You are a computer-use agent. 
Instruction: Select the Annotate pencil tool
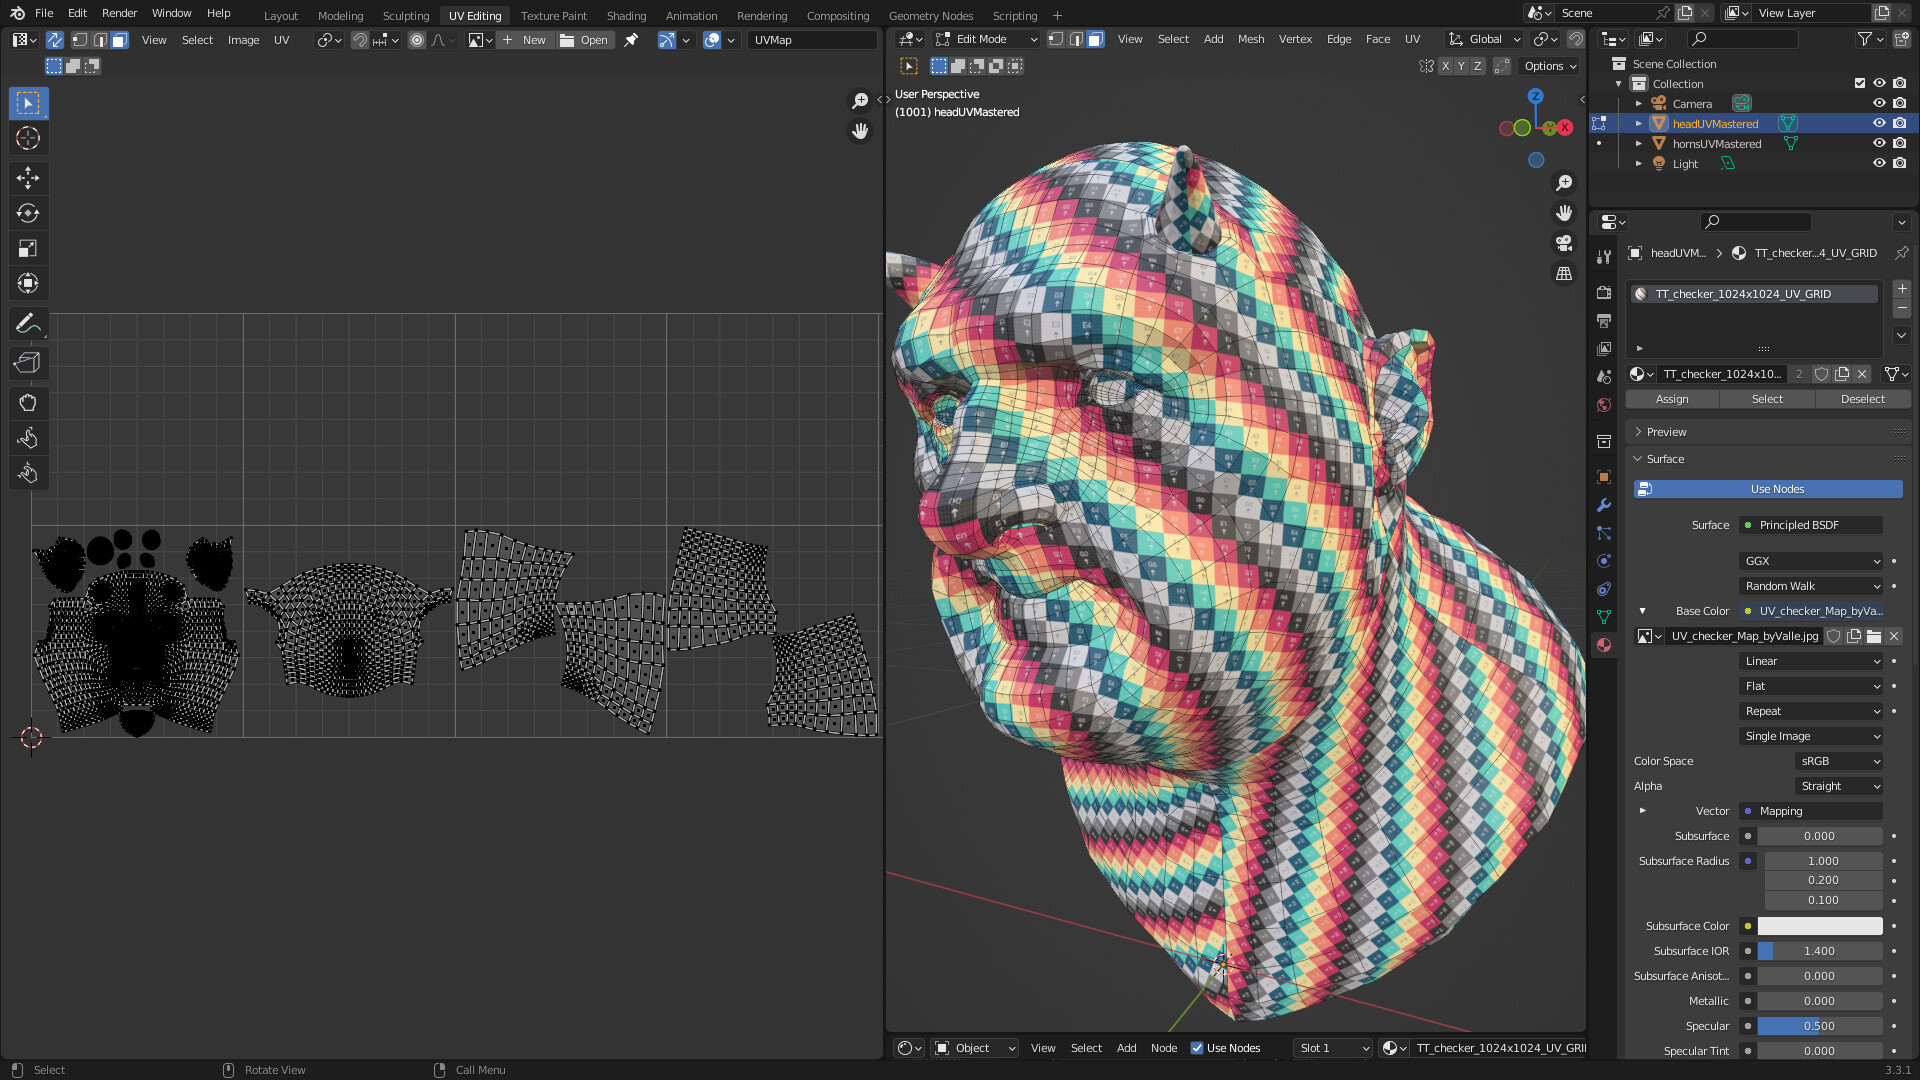[28, 324]
